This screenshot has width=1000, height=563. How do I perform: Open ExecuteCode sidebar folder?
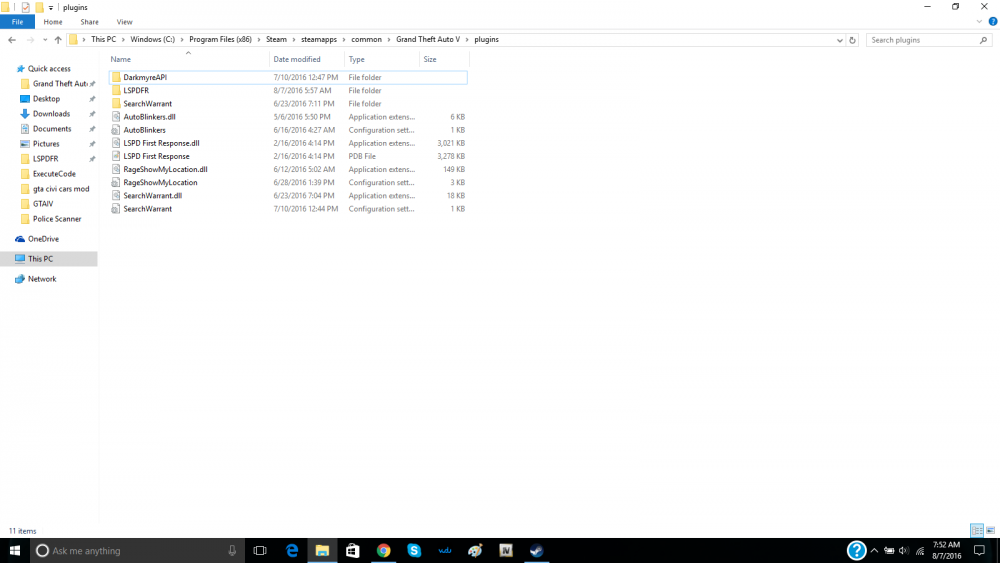(x=54, y=174)
